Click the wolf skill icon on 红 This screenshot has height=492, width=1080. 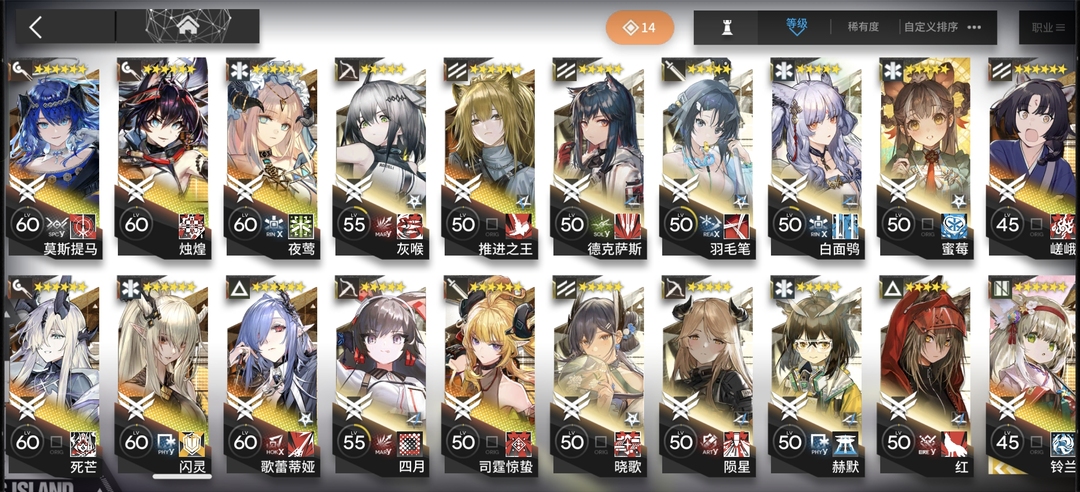pos(953,443)
